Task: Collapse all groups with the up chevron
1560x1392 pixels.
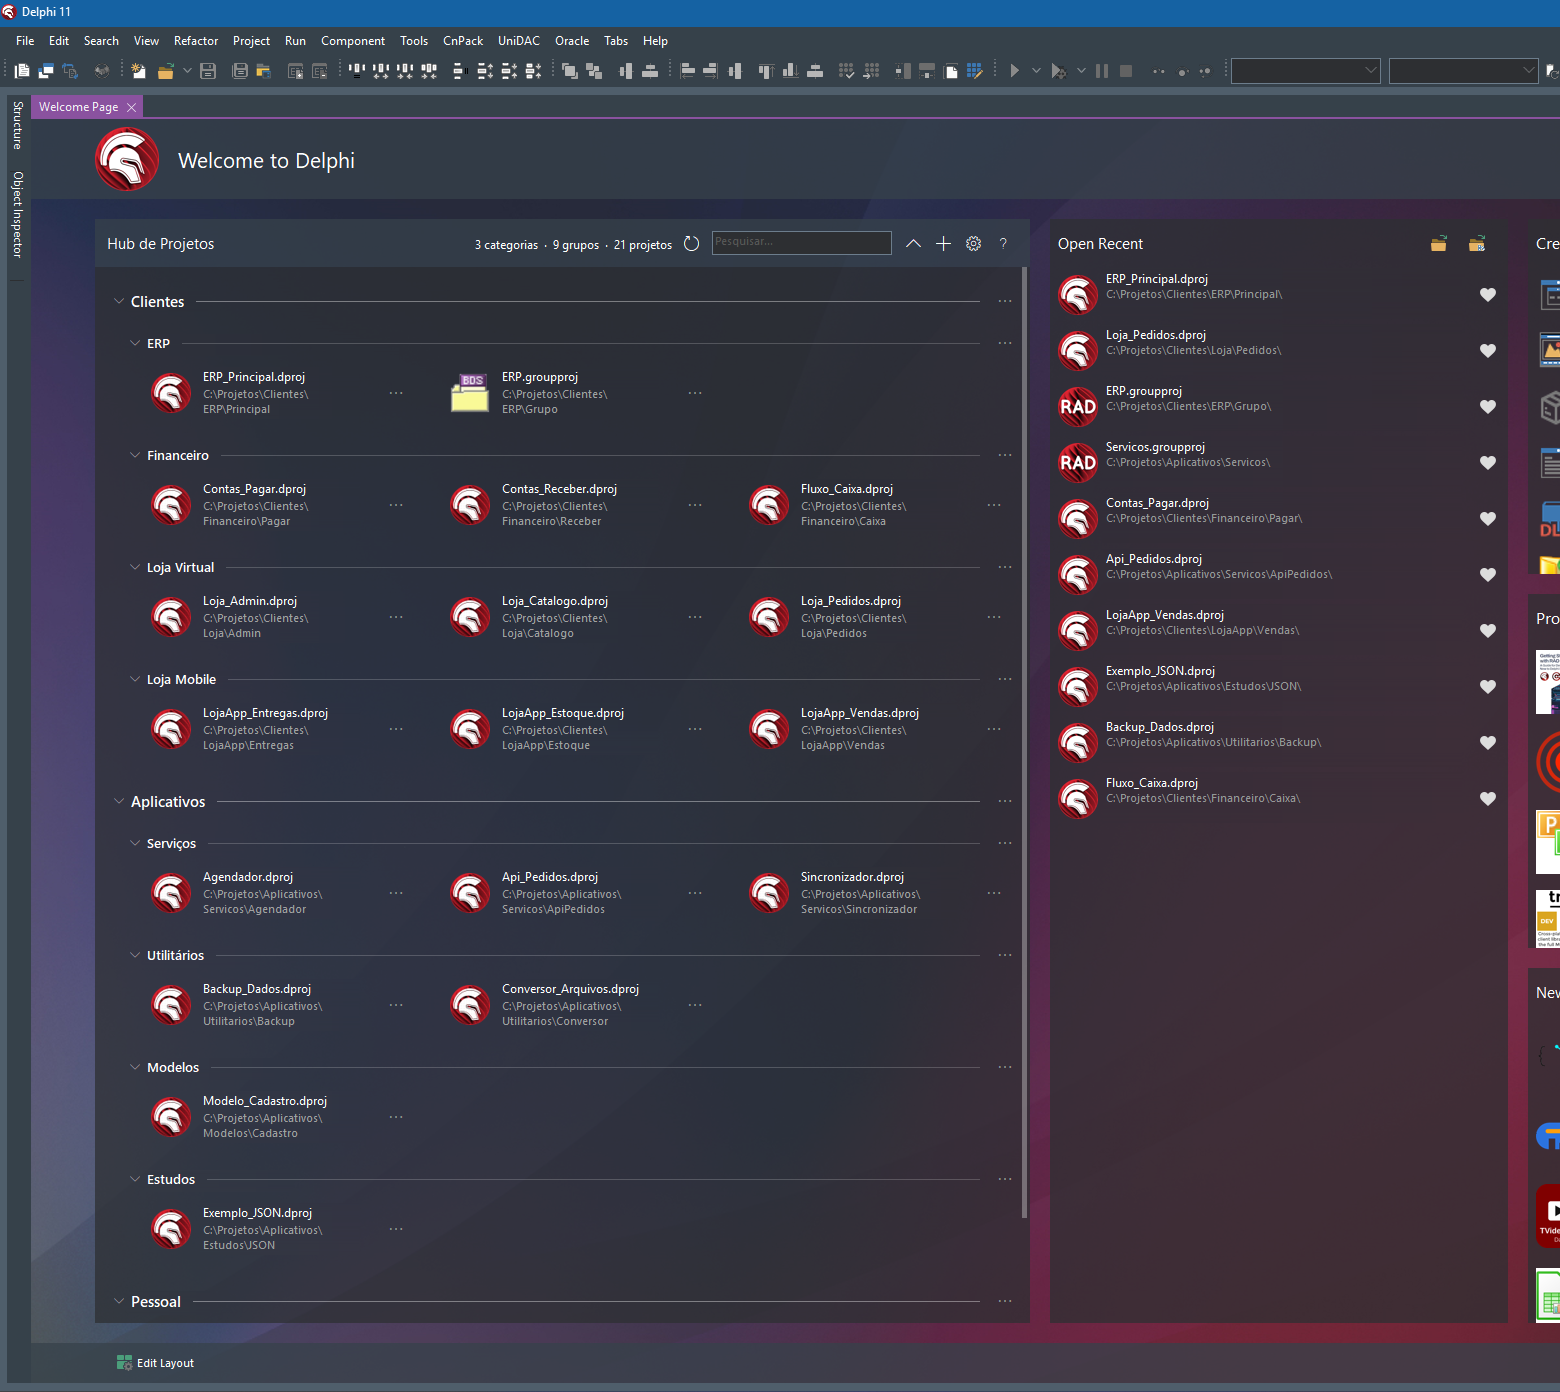Action: coord(913,244)
